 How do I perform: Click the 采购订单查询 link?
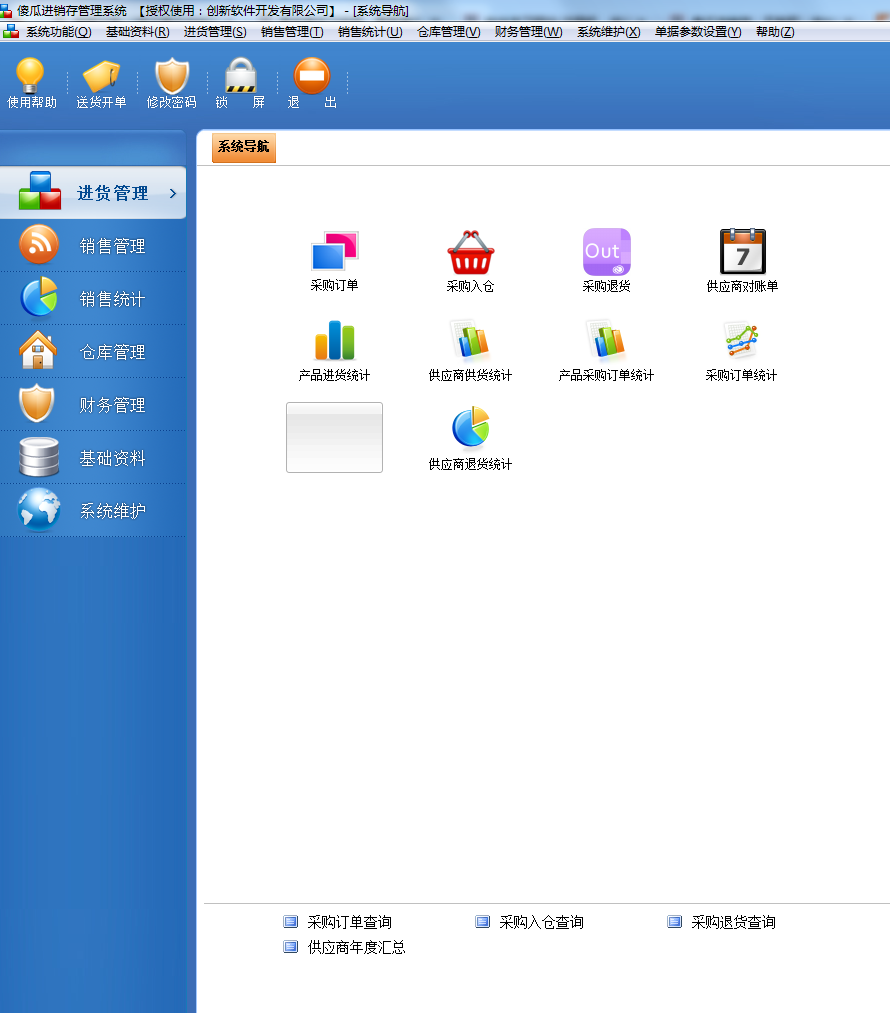coord(349,922)
